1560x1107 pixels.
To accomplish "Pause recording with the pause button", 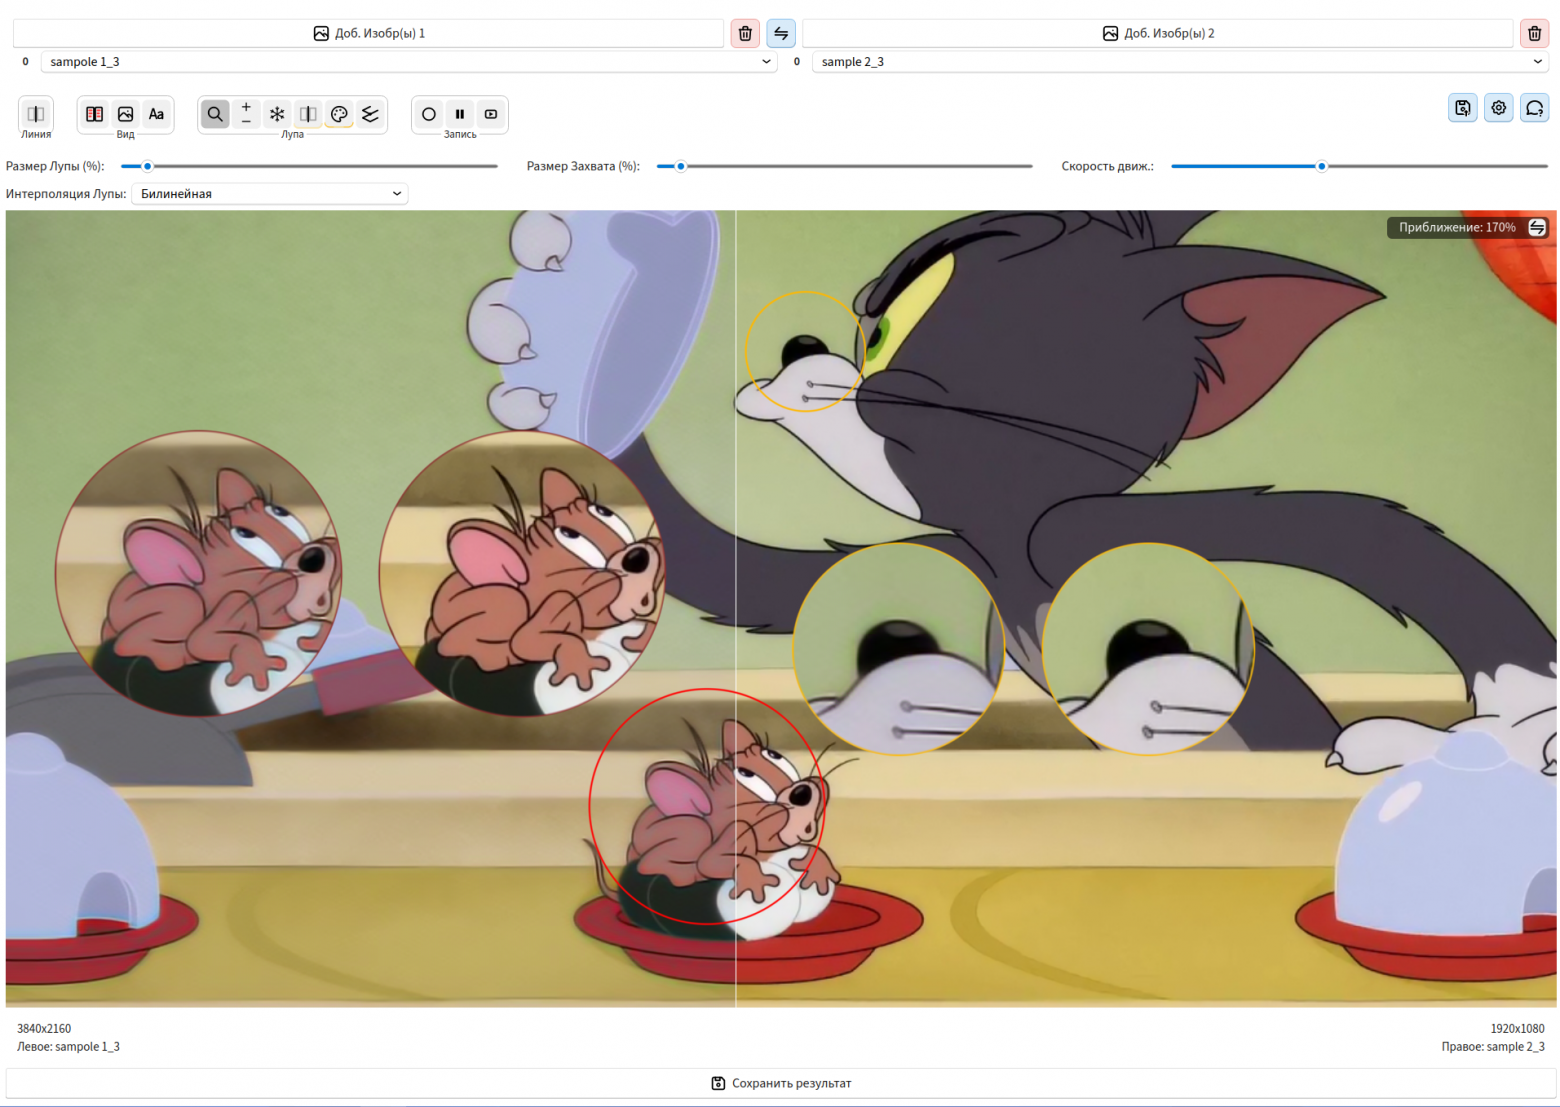I will [x=460, y=114].
